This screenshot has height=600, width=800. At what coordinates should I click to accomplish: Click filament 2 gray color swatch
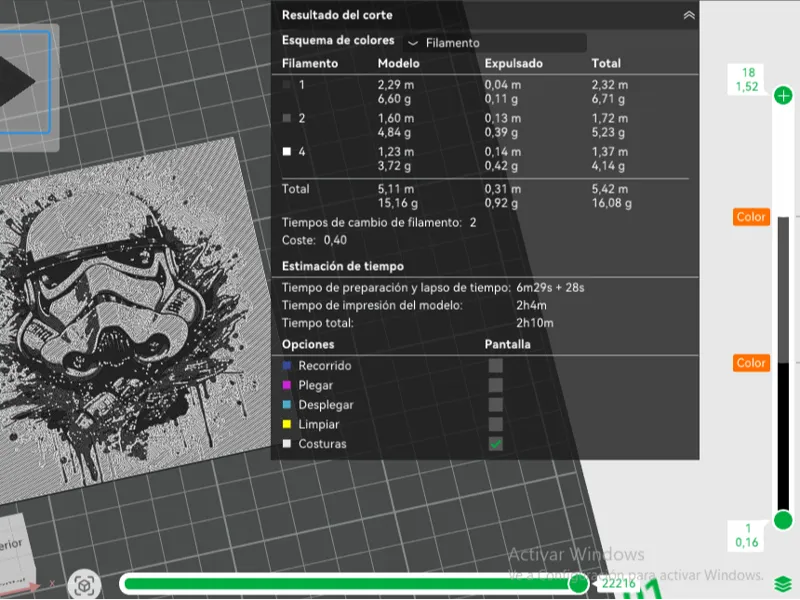tap(287, 118)
